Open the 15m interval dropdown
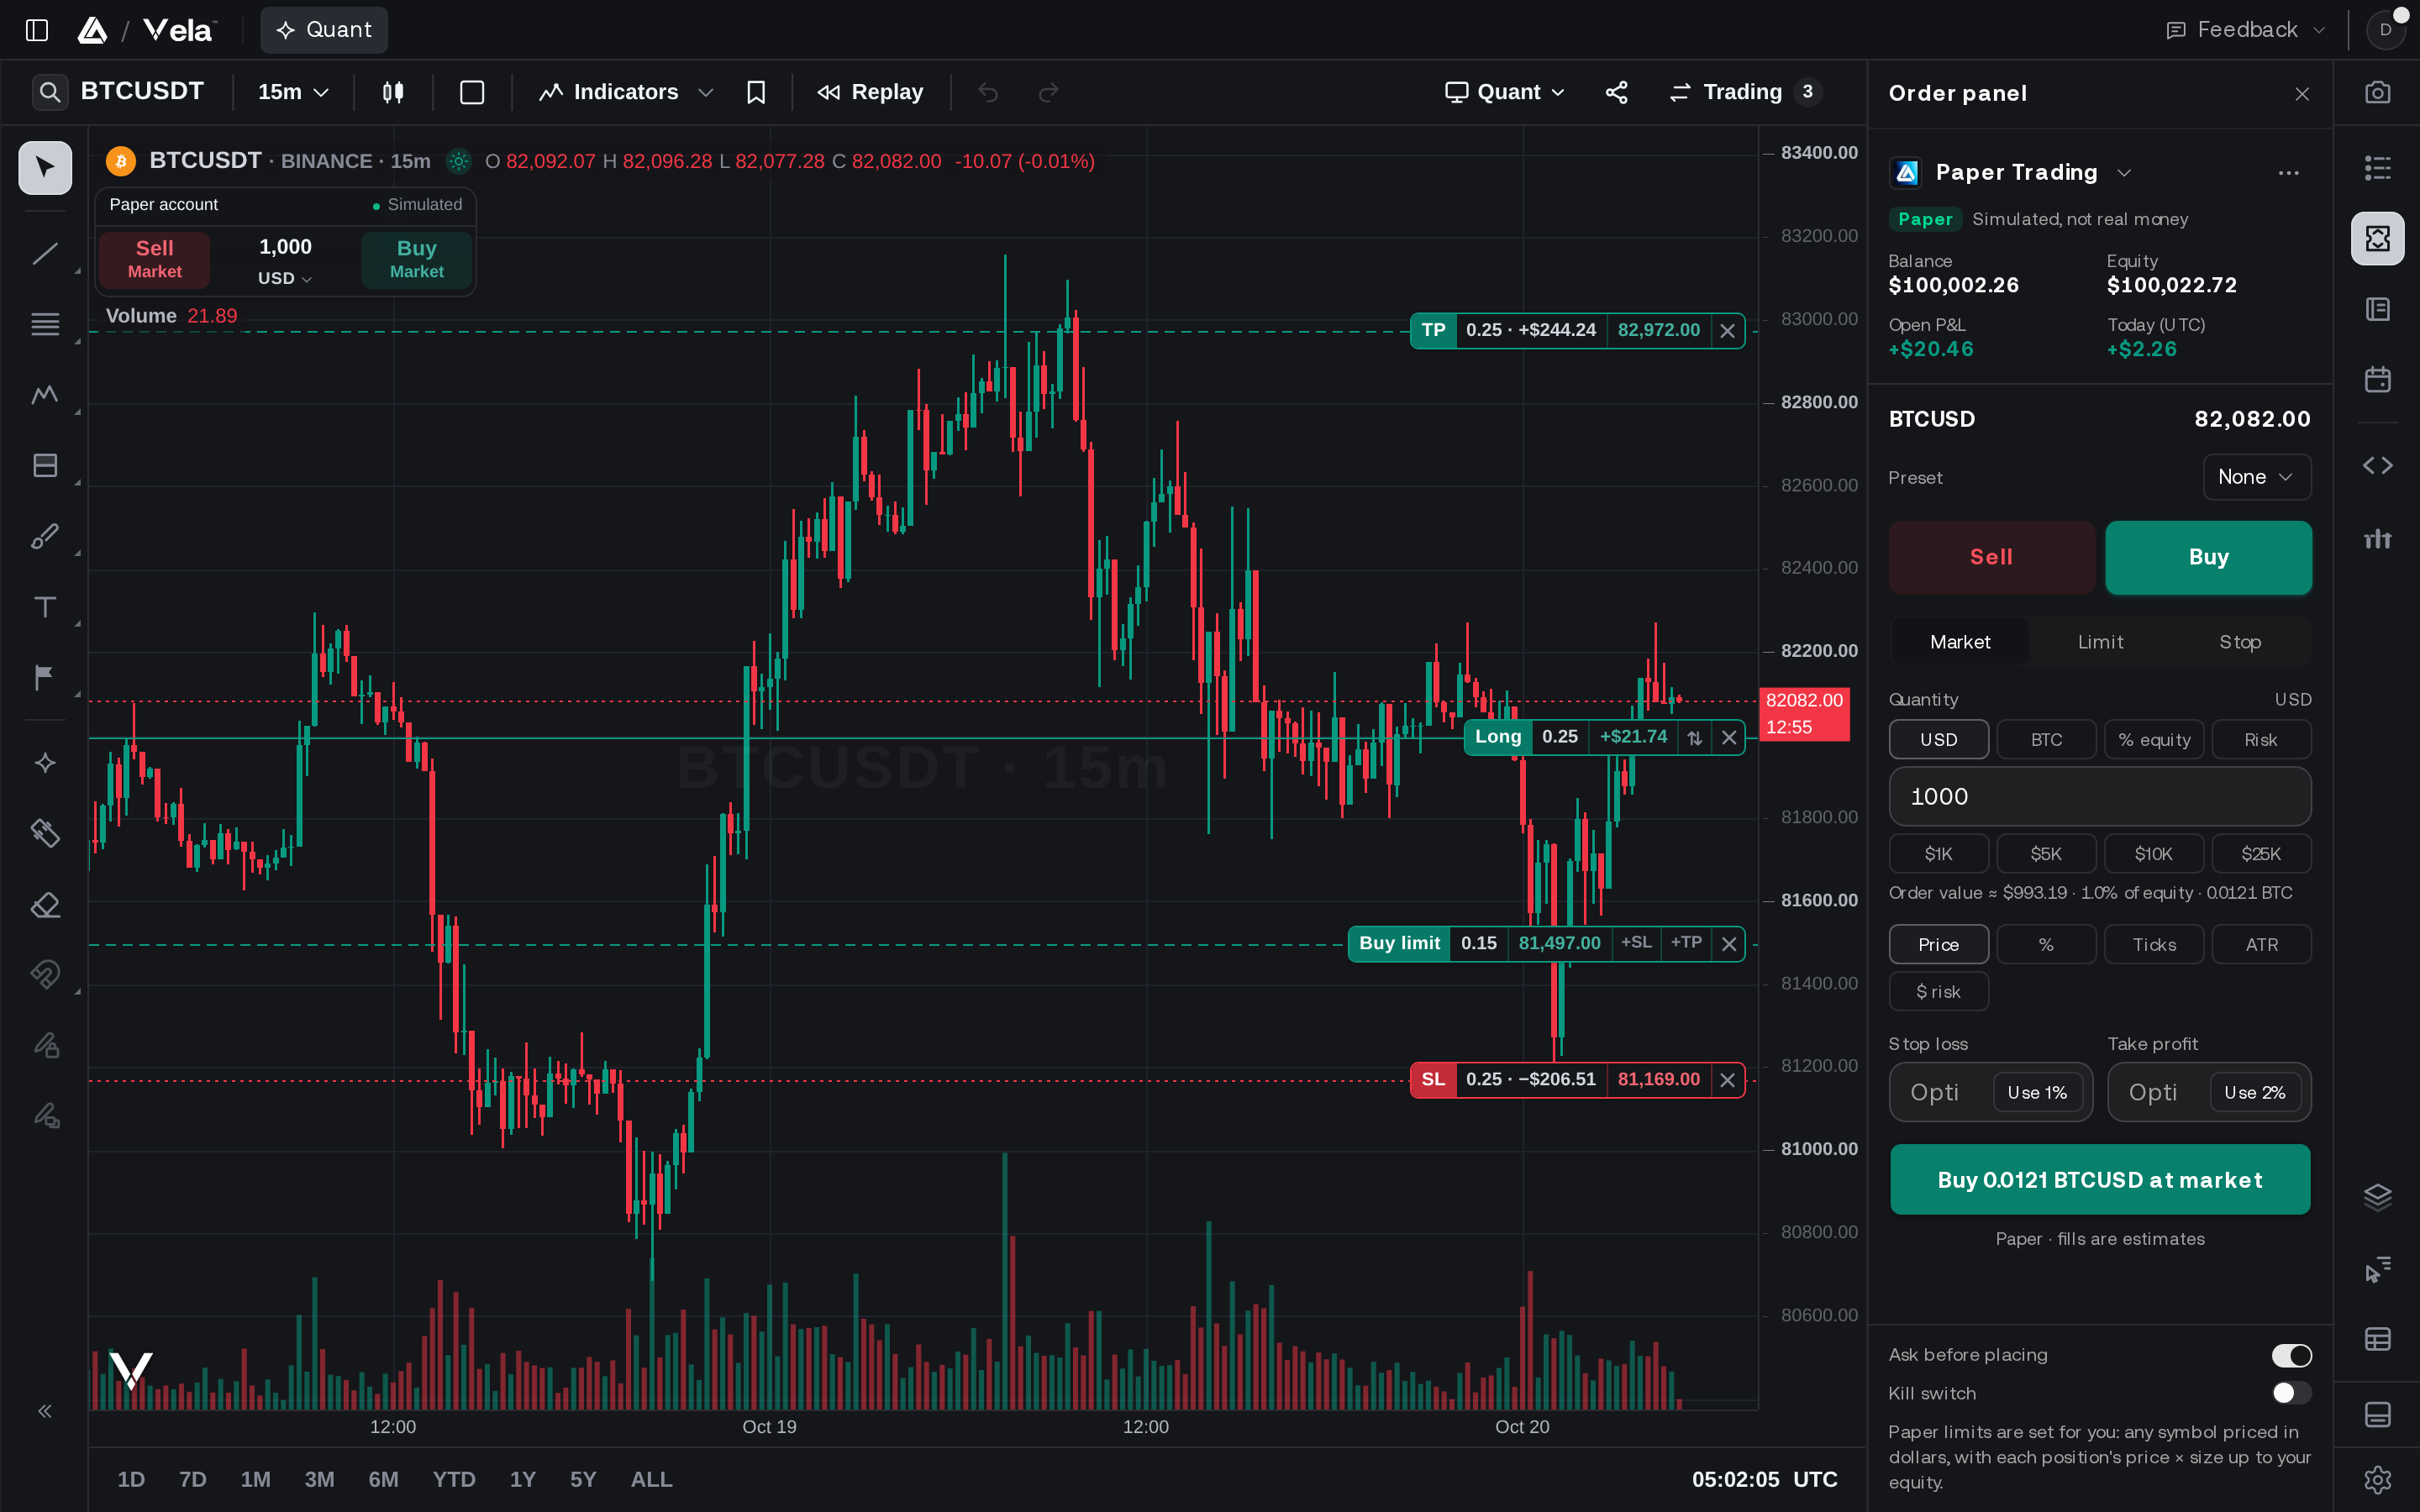Viewport: 2420px width, 1512px height. [293, 92]
